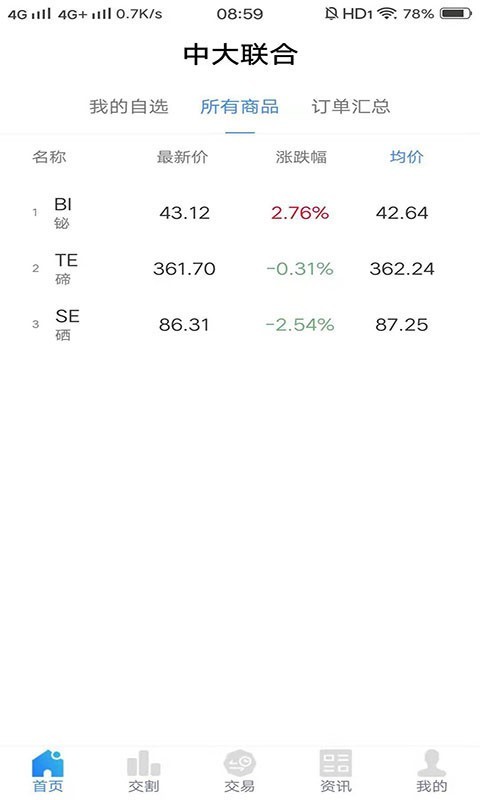Tap the battery status icon
Image resolution: width=480 pixels, height=800 pixels.
[456, 13]
